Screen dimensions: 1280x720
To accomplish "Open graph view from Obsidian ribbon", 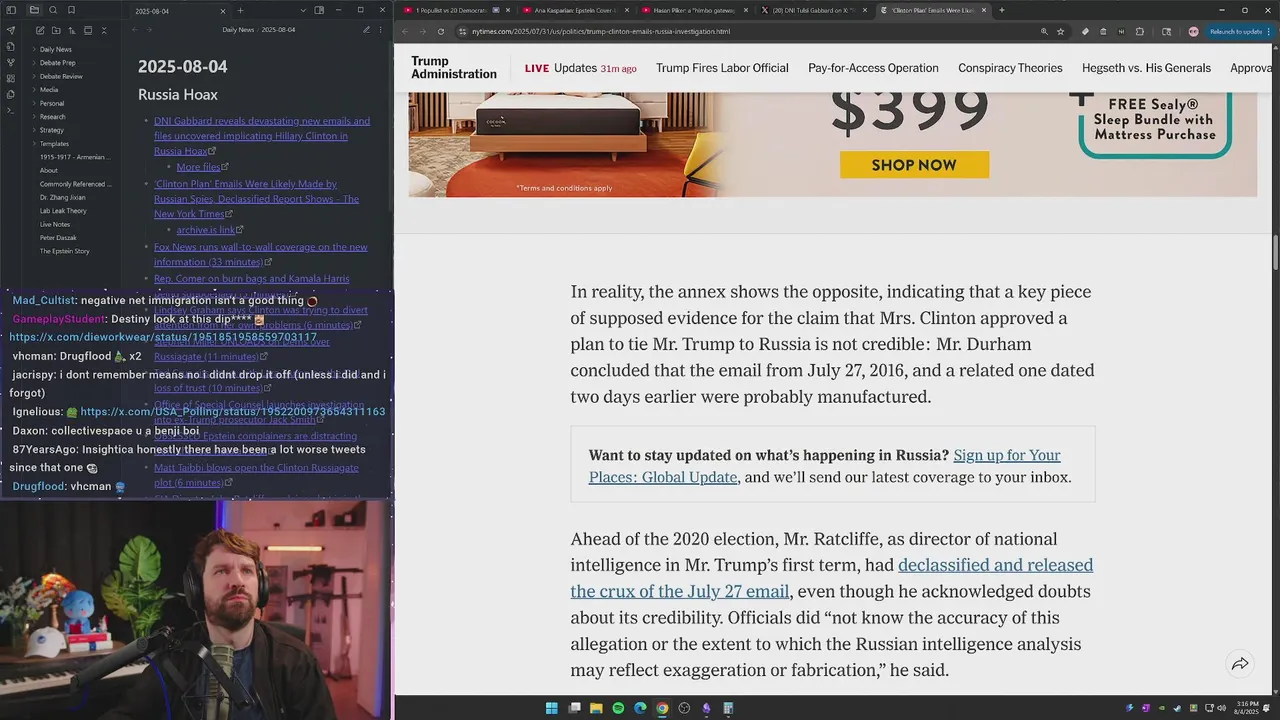I will click(x=11, y=62).
